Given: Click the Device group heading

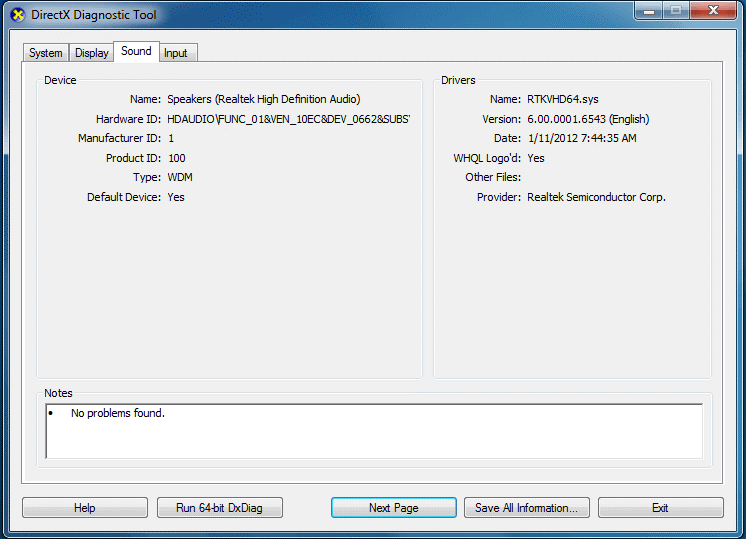Looking at the screenshot, I should (x=60, y=80).
